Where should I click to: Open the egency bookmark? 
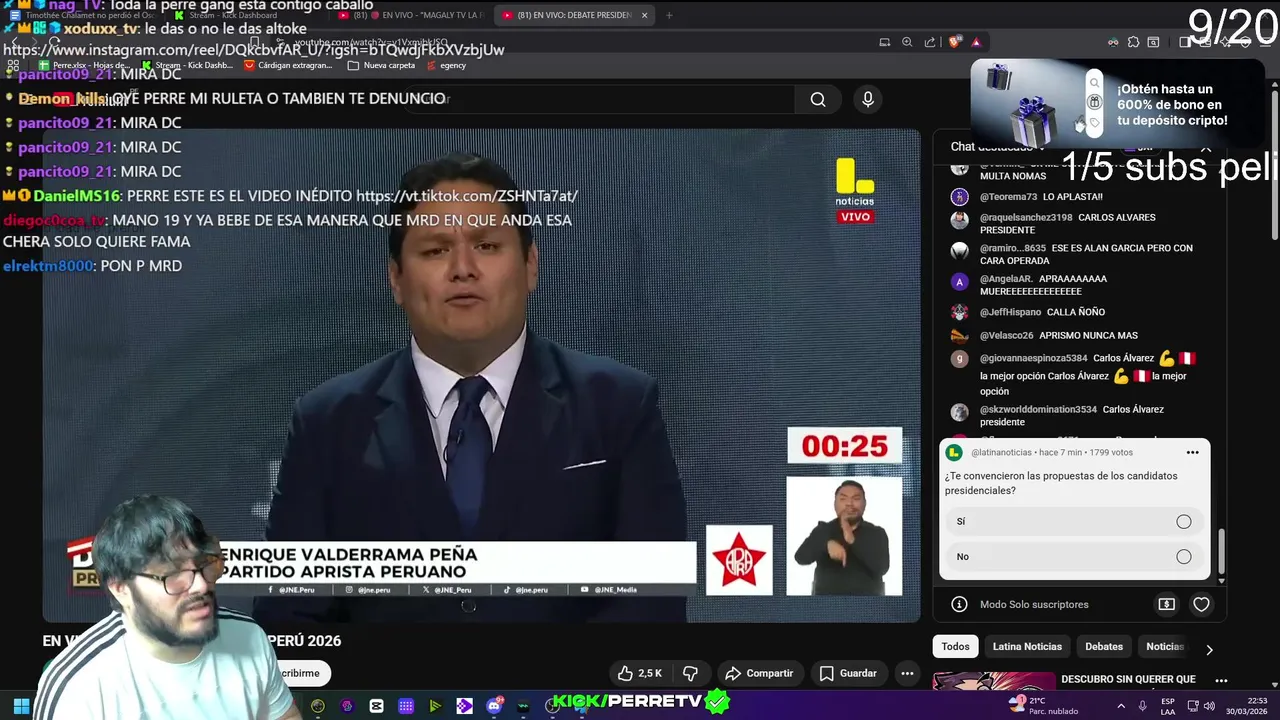pyautogui.click(x=446, y=65)
